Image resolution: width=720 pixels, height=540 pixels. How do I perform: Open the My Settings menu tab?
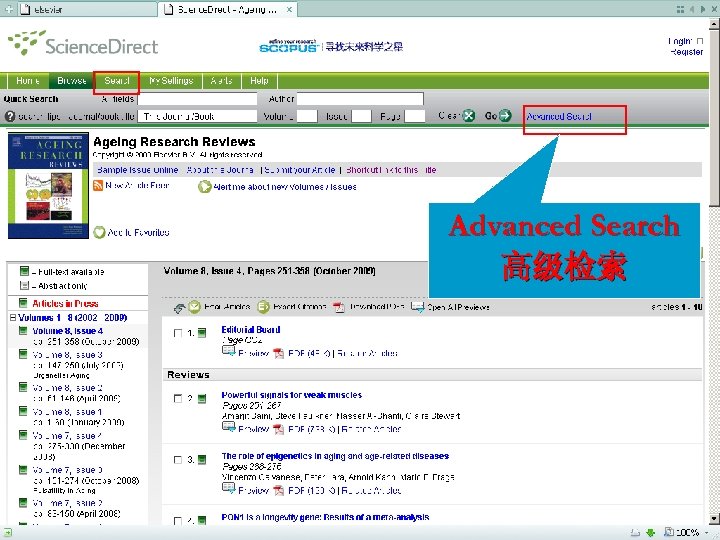coord(171,81)
